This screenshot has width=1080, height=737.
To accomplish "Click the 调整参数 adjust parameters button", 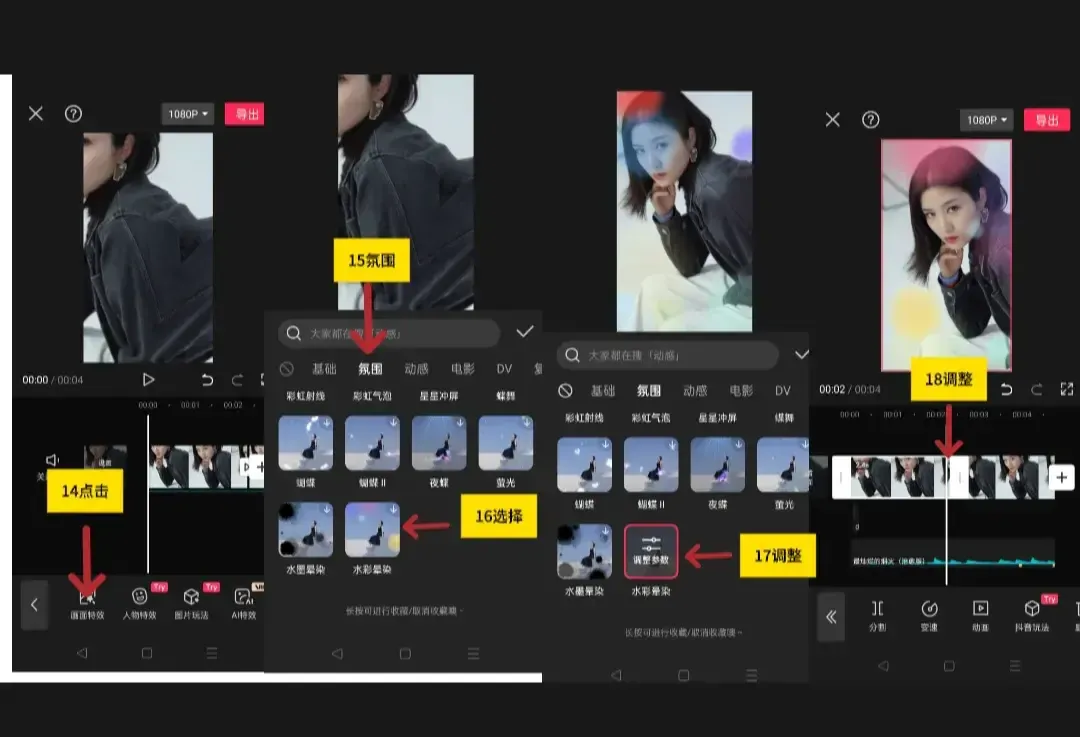I will [651, 552].
